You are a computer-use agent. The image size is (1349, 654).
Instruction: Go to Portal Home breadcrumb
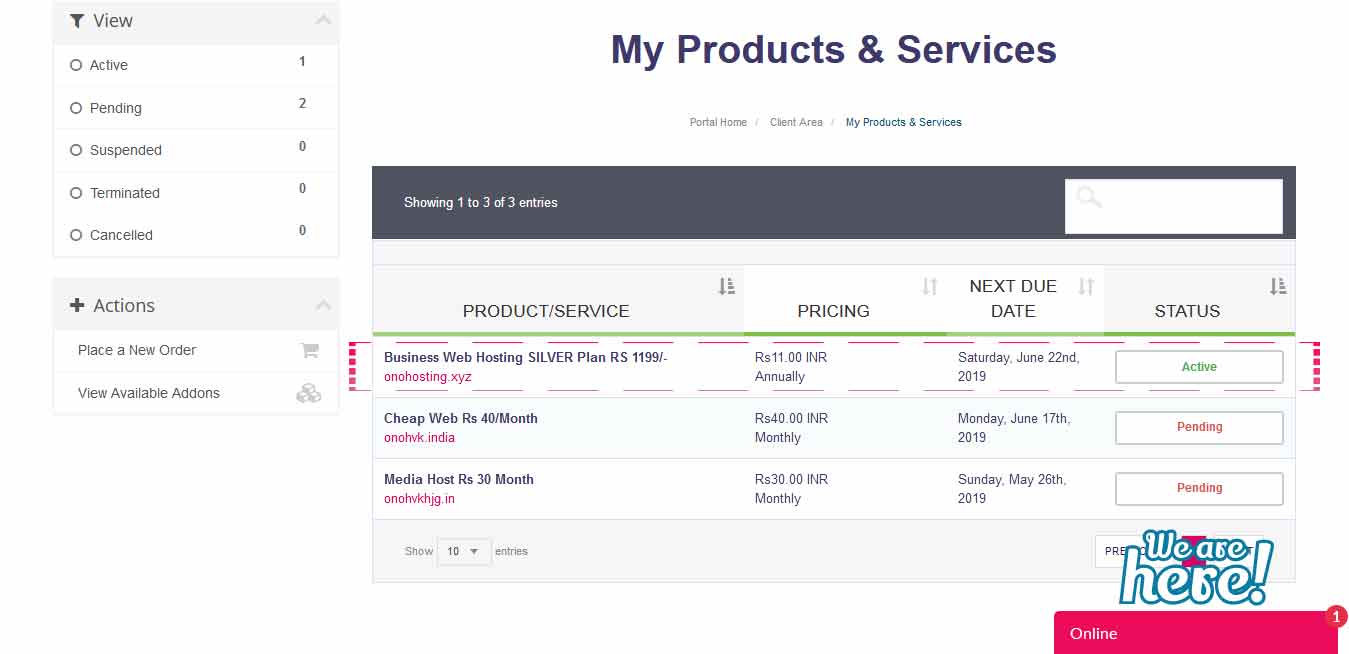[718, 122]
